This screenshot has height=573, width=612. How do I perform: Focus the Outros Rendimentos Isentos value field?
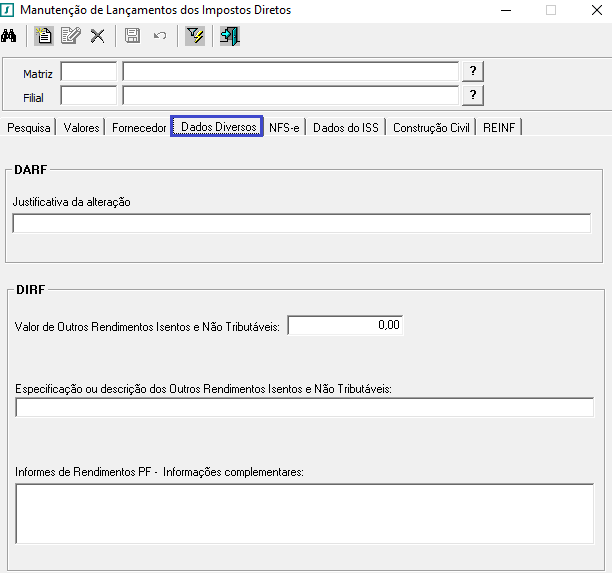[345, 325]
